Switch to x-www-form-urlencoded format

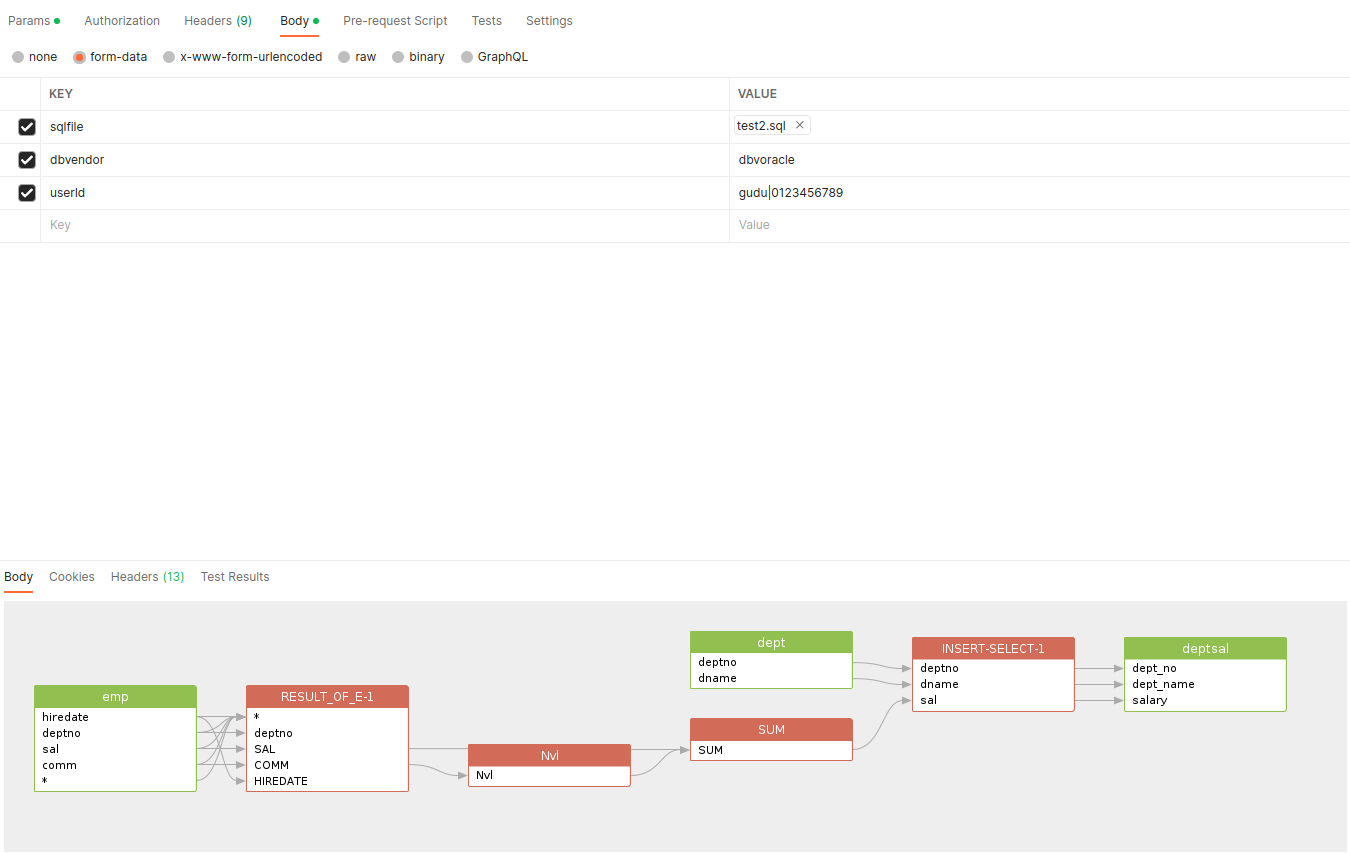250,57
